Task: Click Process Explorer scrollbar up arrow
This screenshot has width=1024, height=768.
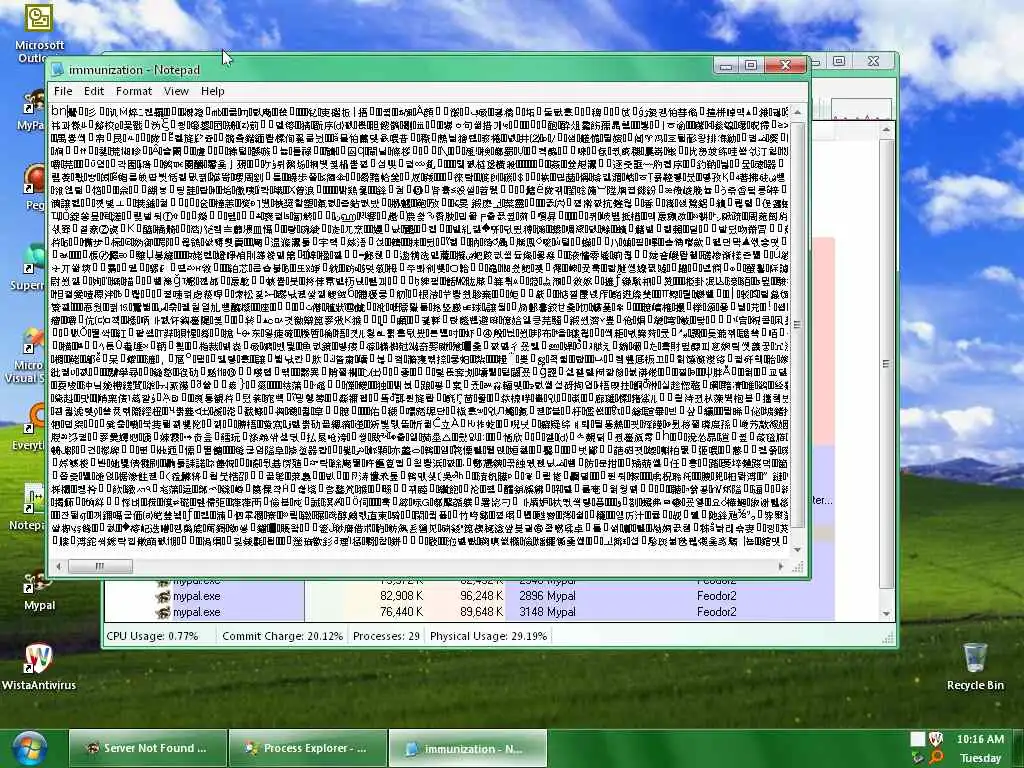Action: click(x=886, y=131)
